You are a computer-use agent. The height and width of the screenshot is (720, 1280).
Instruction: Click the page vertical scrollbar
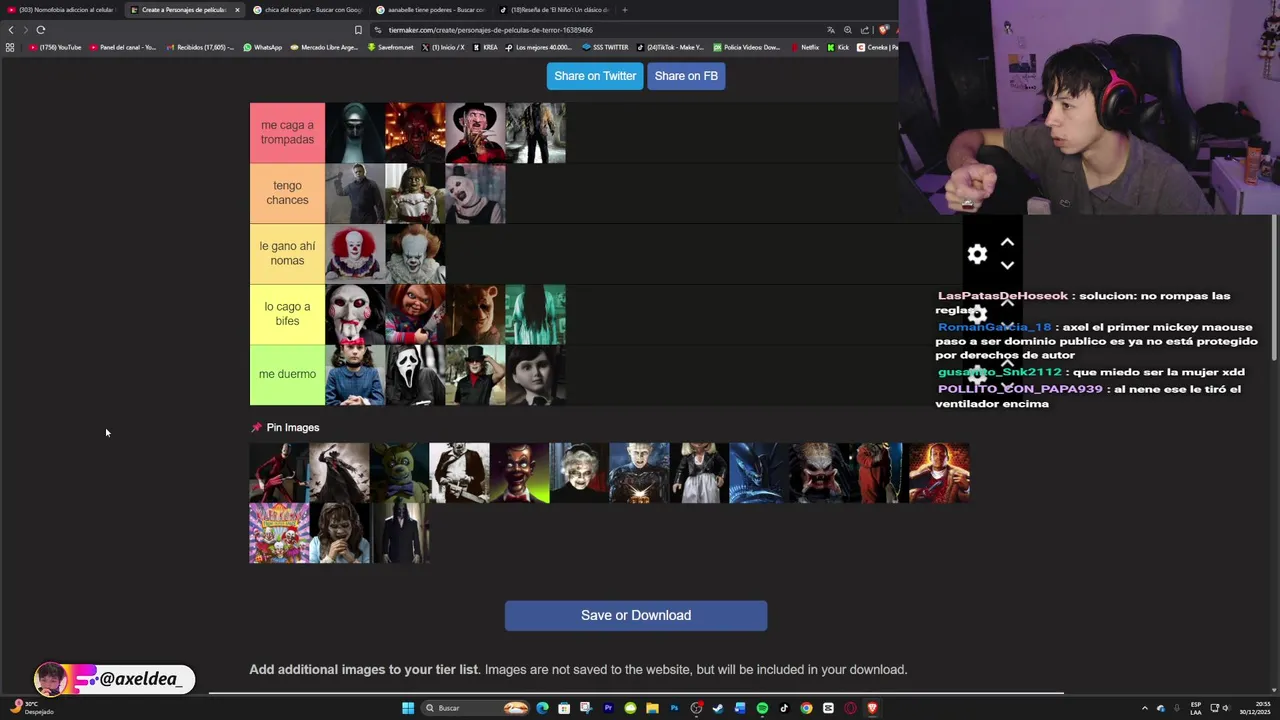(1274, 290)
